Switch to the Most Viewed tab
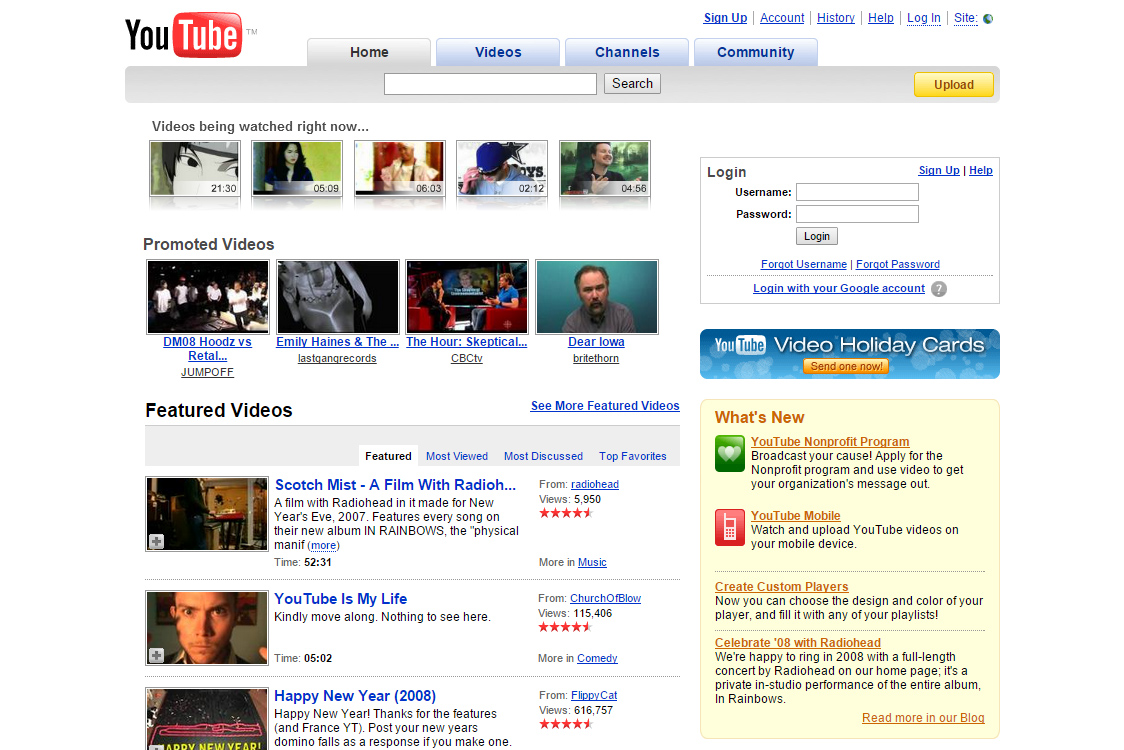This screenshot has height=750, width=1124. [456, 456]
